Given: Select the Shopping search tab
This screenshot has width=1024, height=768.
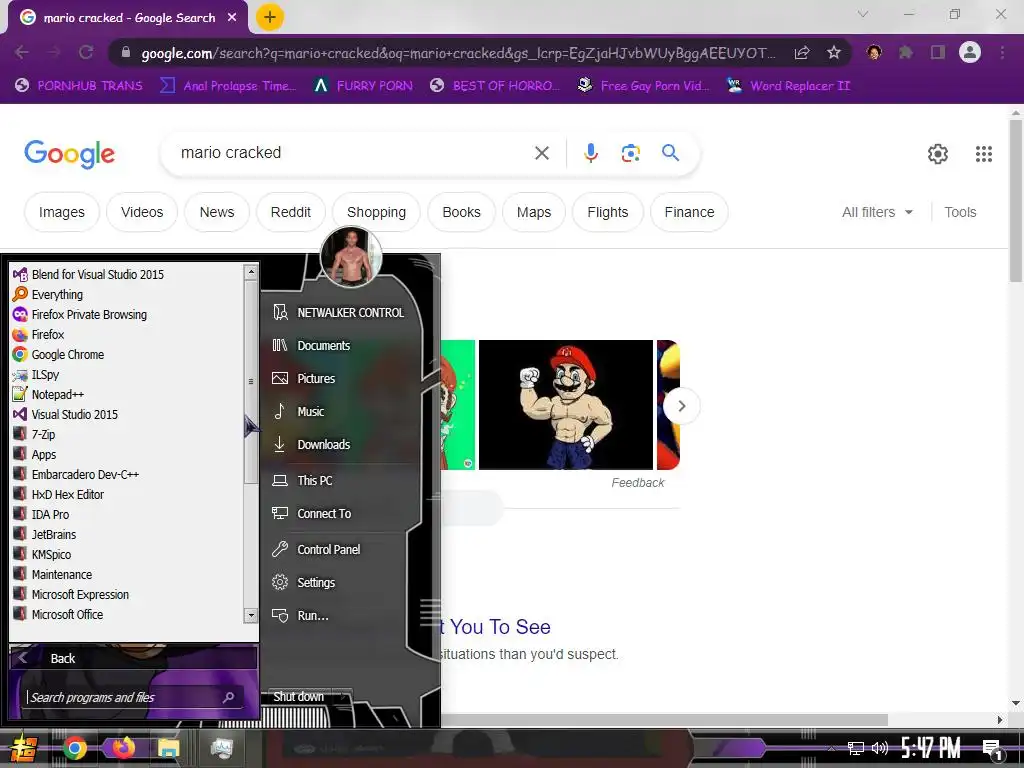Looking at the screenshot, I should (x=376, y=212).
